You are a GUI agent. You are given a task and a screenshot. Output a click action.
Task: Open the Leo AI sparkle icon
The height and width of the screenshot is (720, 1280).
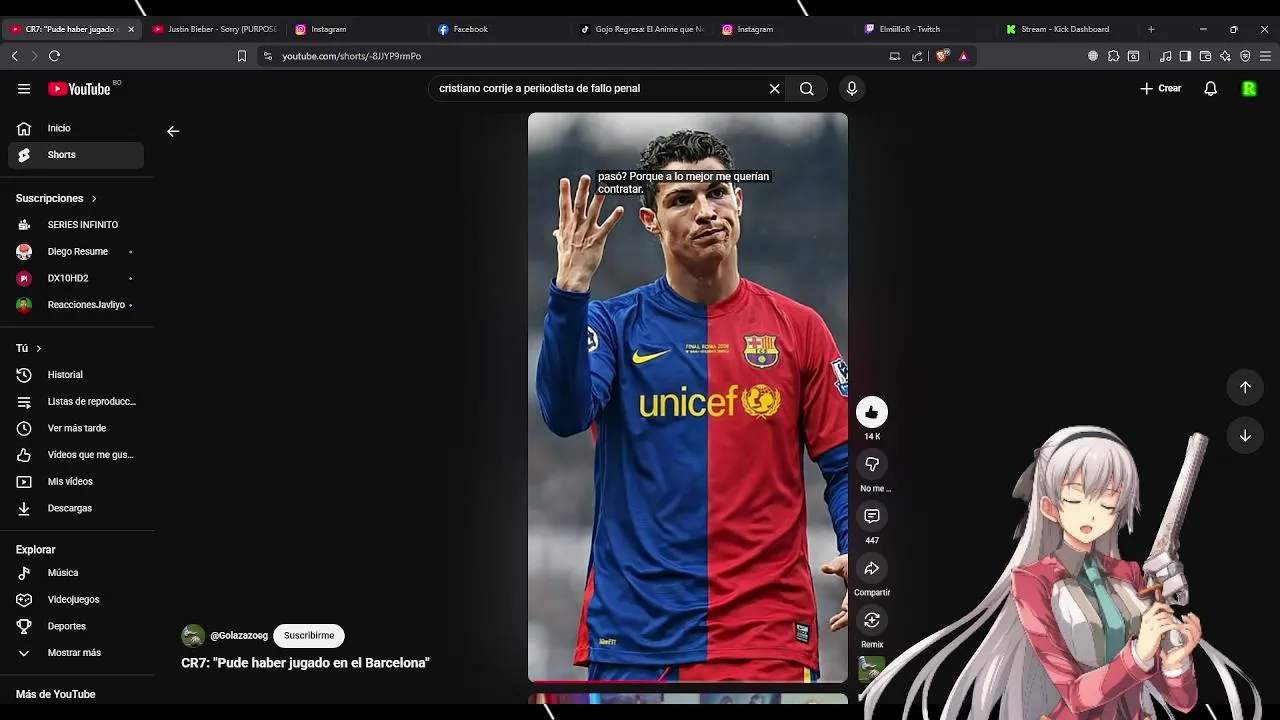1225,56
